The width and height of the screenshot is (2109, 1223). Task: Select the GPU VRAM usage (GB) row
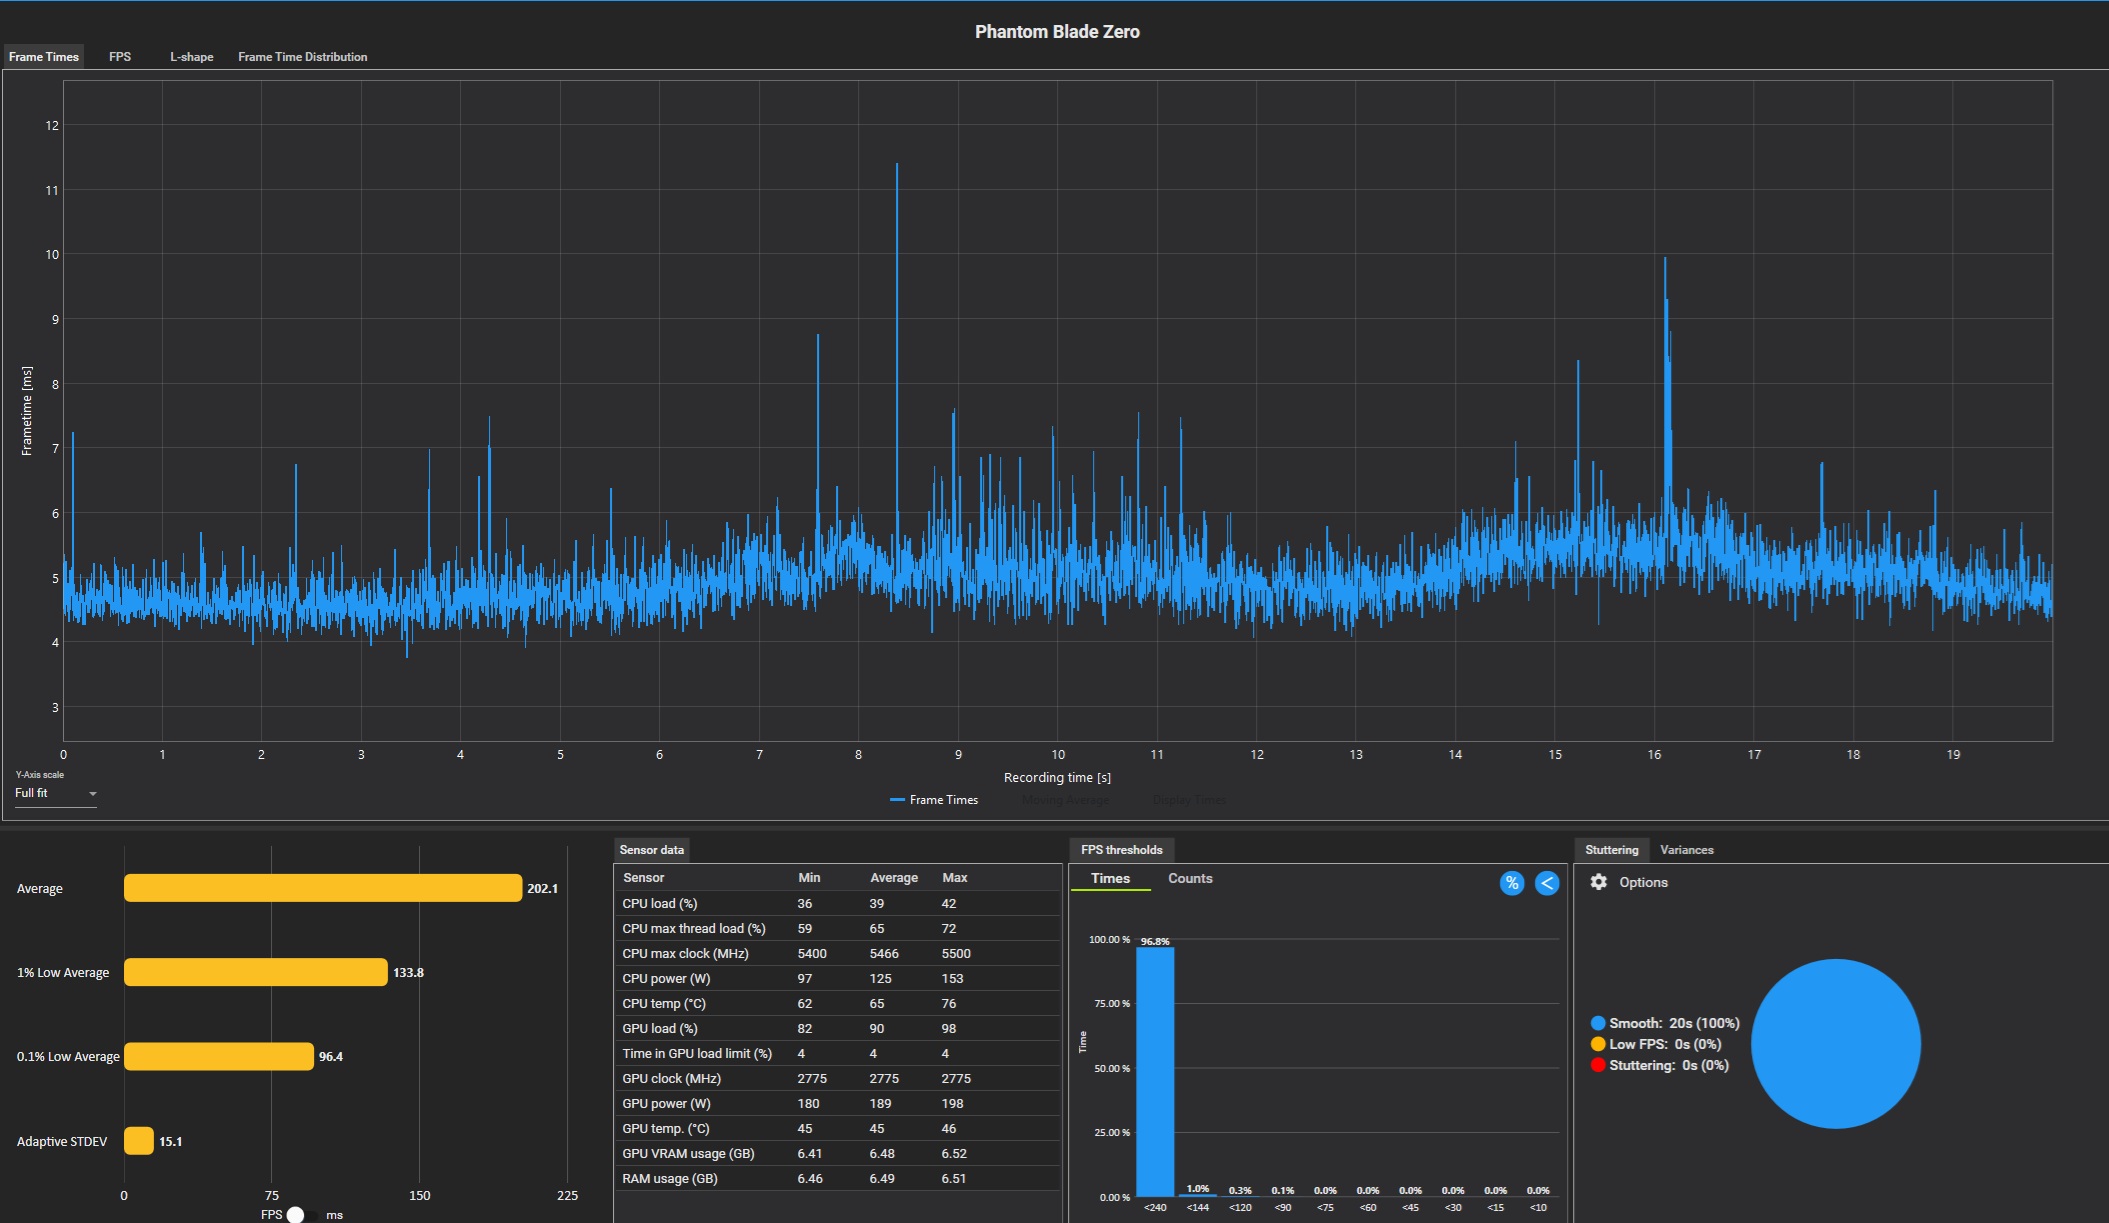(837, 1153)
